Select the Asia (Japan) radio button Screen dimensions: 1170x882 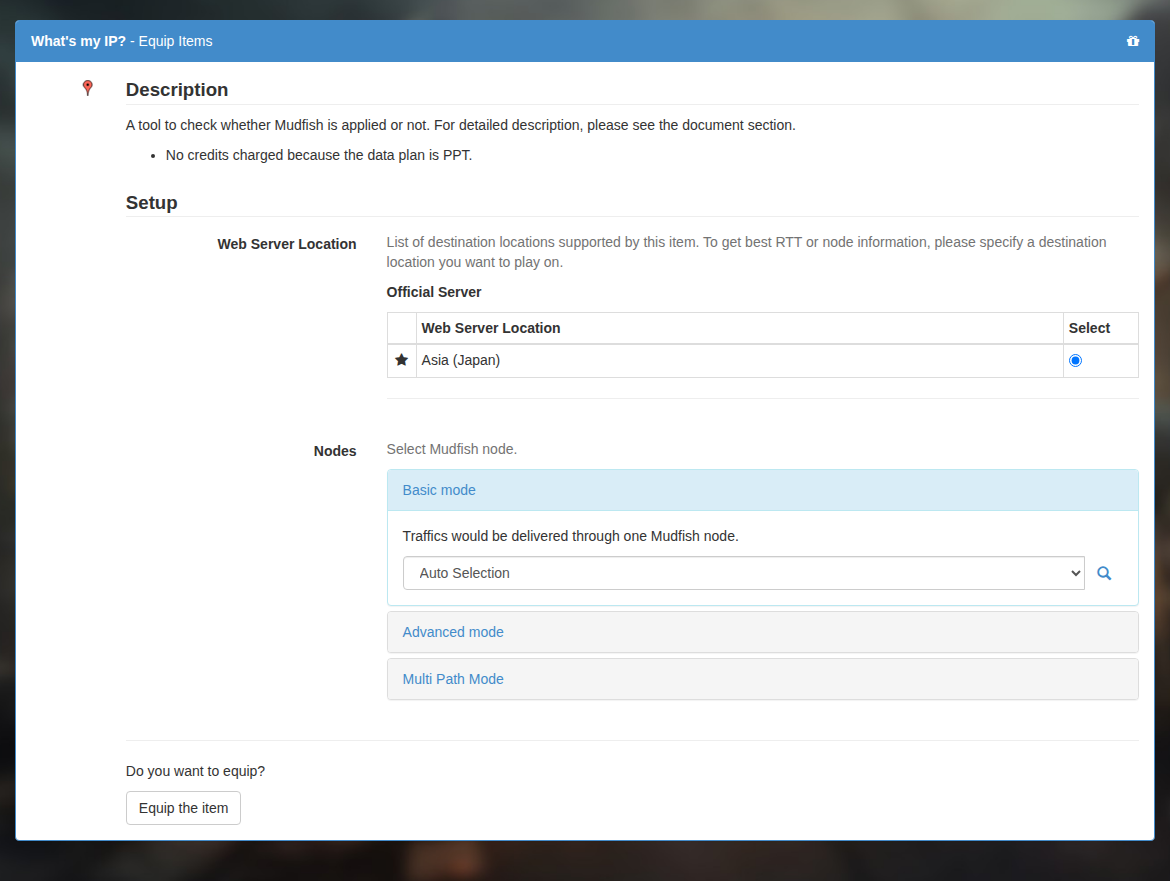[x=1075, y=360]
